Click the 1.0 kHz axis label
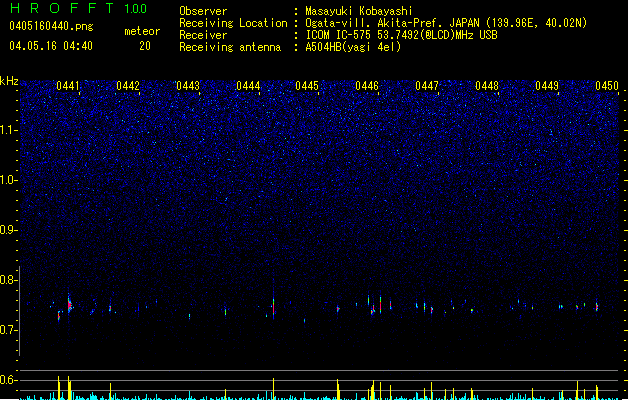629x400 pixels. point(8,180)
